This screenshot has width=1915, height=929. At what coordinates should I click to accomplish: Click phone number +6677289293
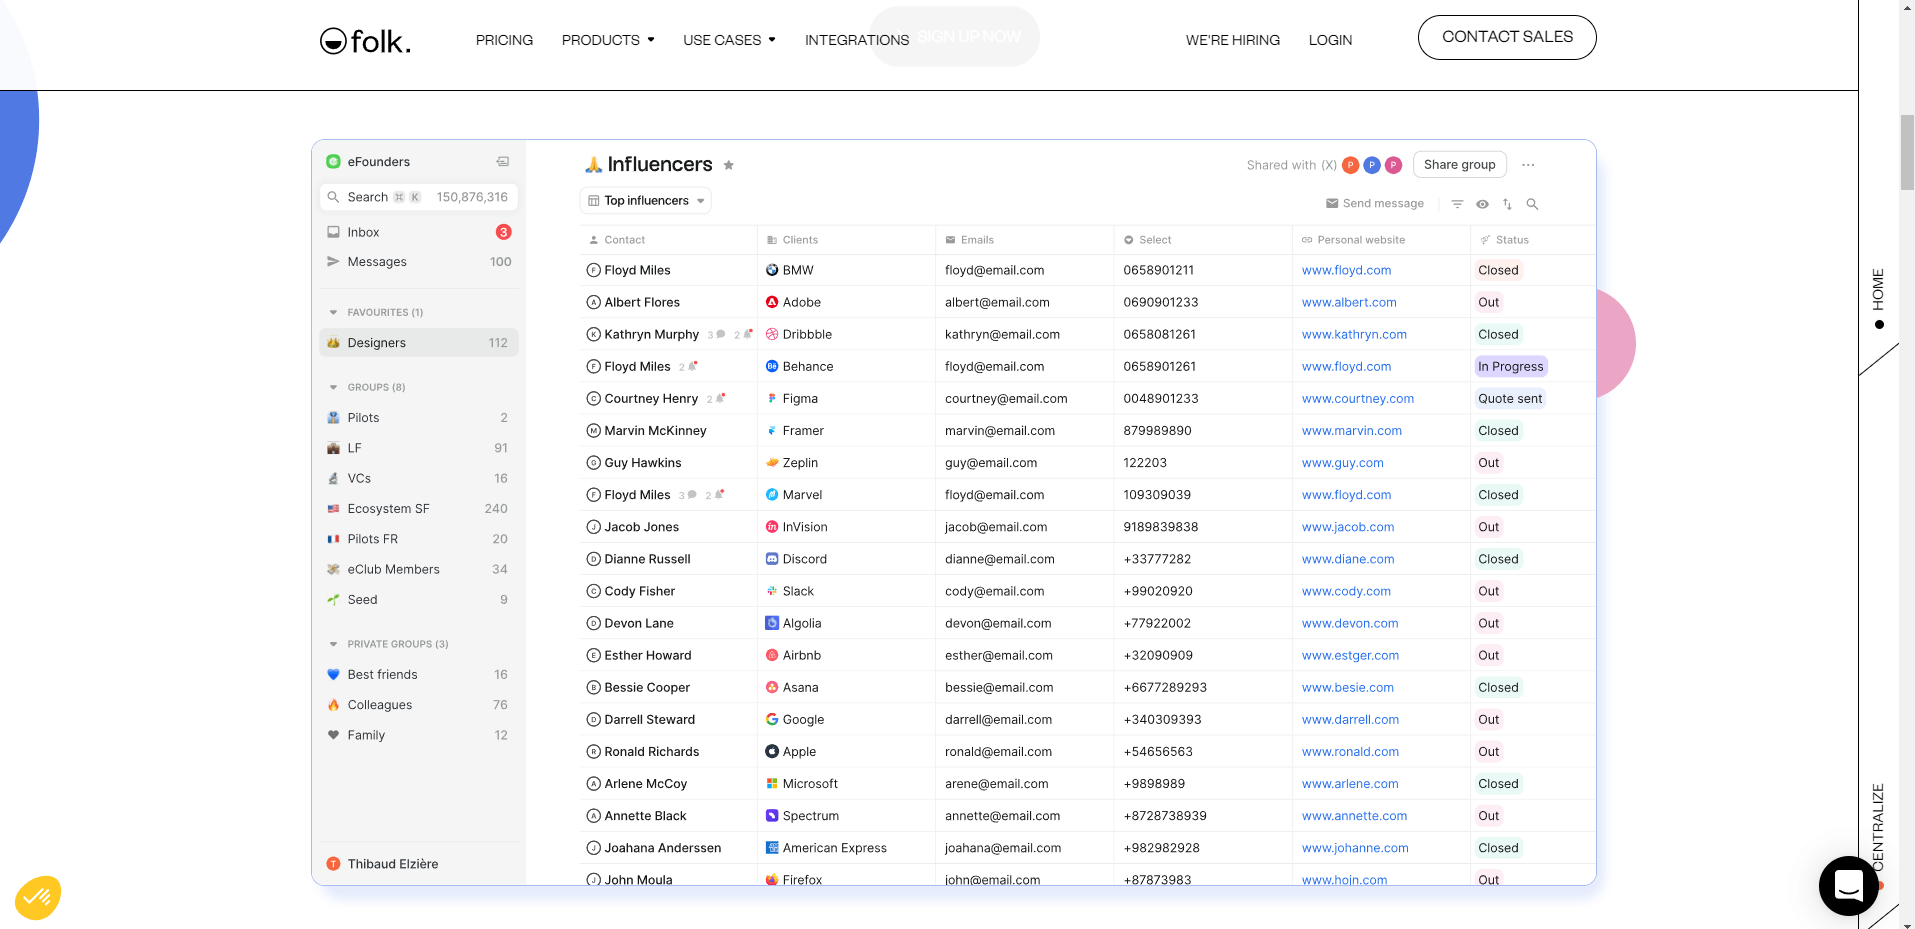coord(1165,687)
